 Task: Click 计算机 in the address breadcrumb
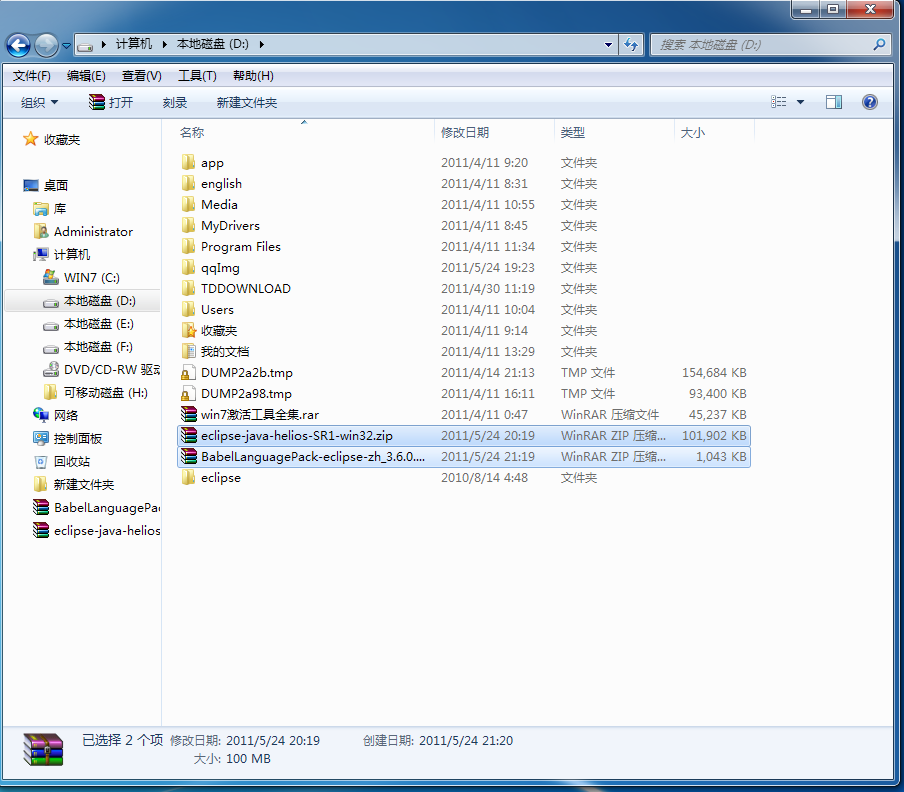pyautogui.click(x=134, y=44)
